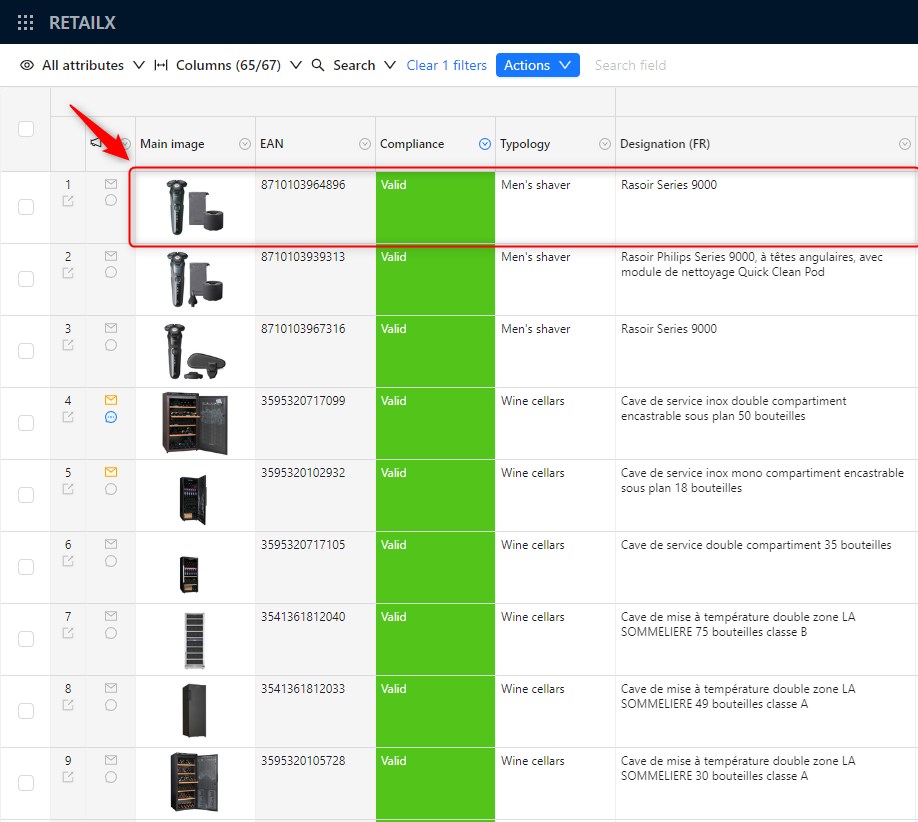Image resolution: width=918 pixels, height=822 pixels.
Task: Click the yellow envelope icon in row 4
Action: point(111,400)
